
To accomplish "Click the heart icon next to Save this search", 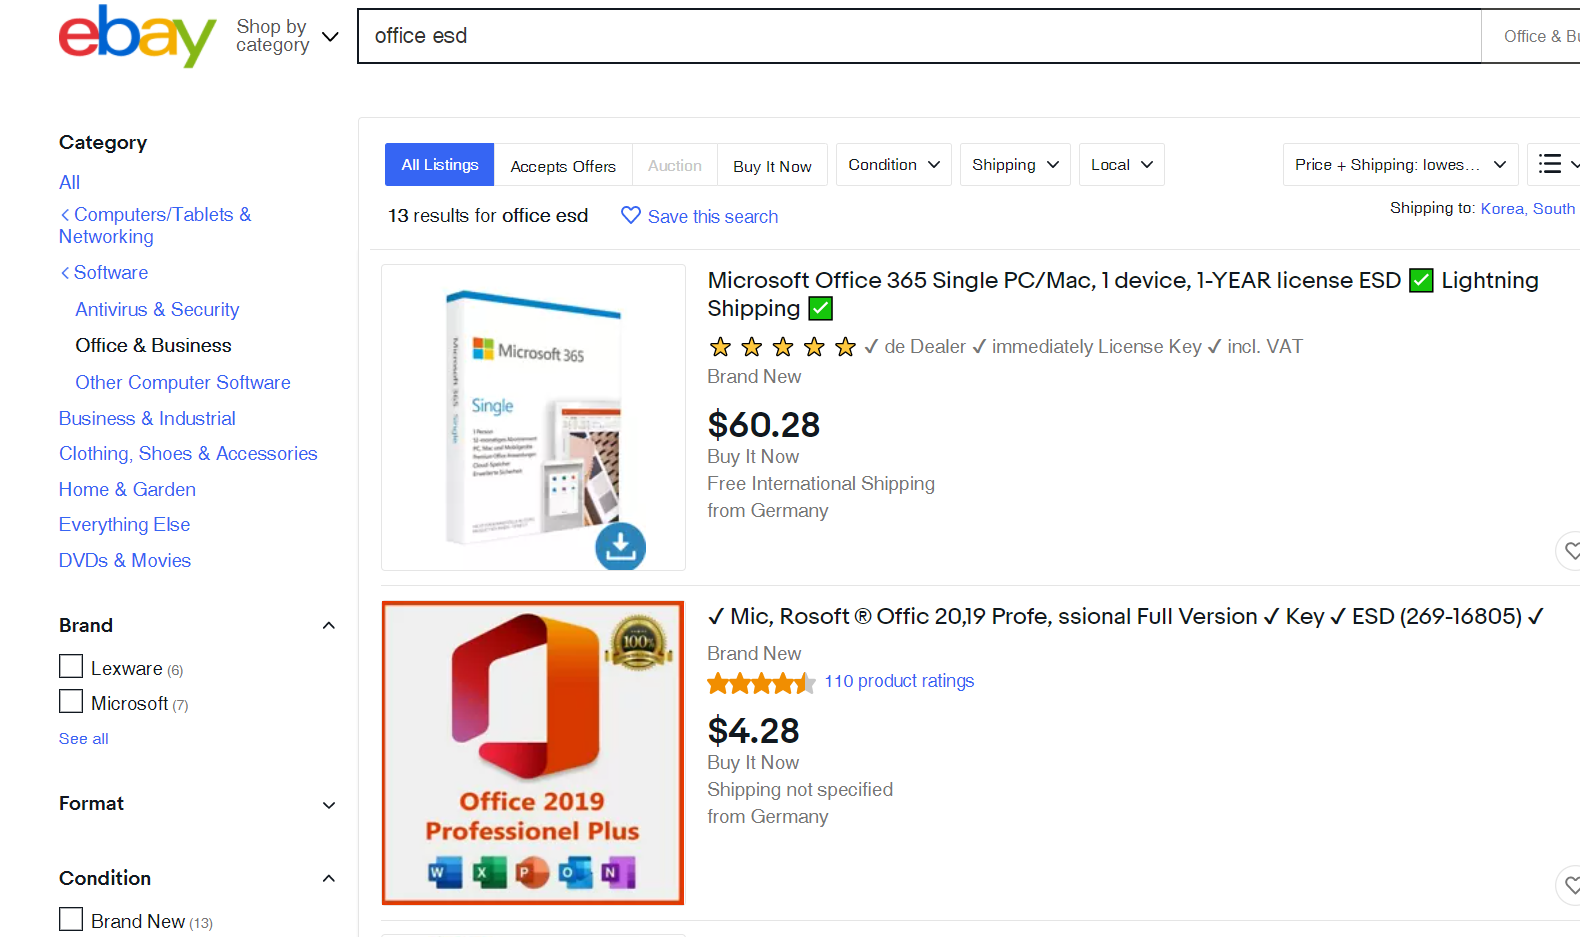I will coord(631,215).
